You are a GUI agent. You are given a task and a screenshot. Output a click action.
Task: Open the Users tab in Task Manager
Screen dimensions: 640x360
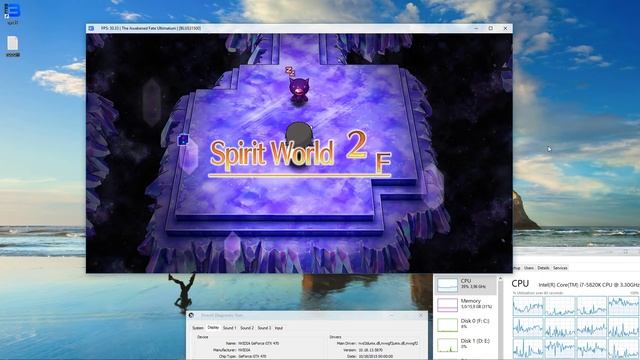point(529,268)
